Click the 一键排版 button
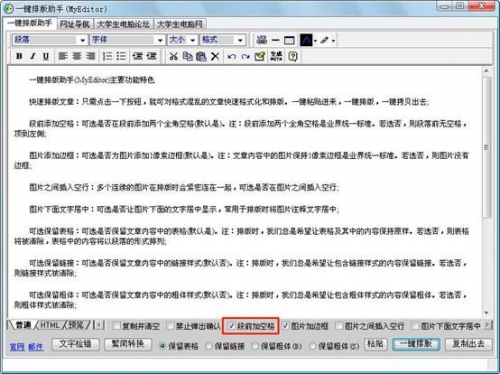This screenshot has height=374, width=500. [416, 344]
